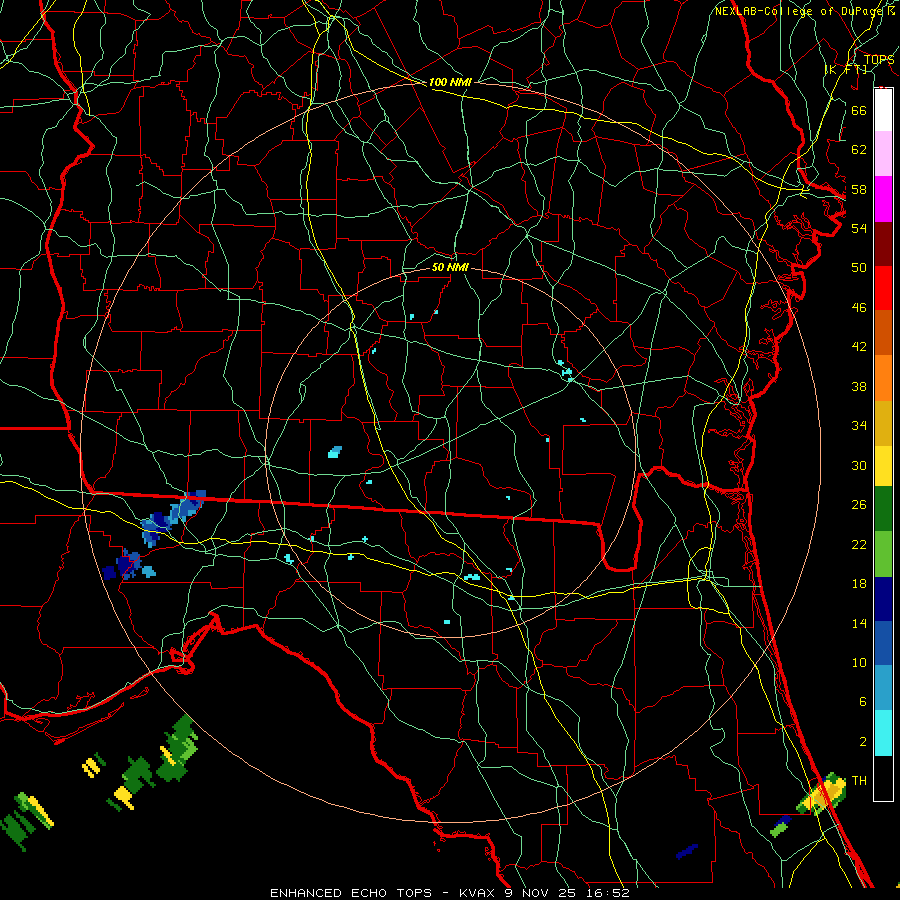Select the gold legend color band
The height and width of the screenshot is (900, 900).
pos(883,423)
